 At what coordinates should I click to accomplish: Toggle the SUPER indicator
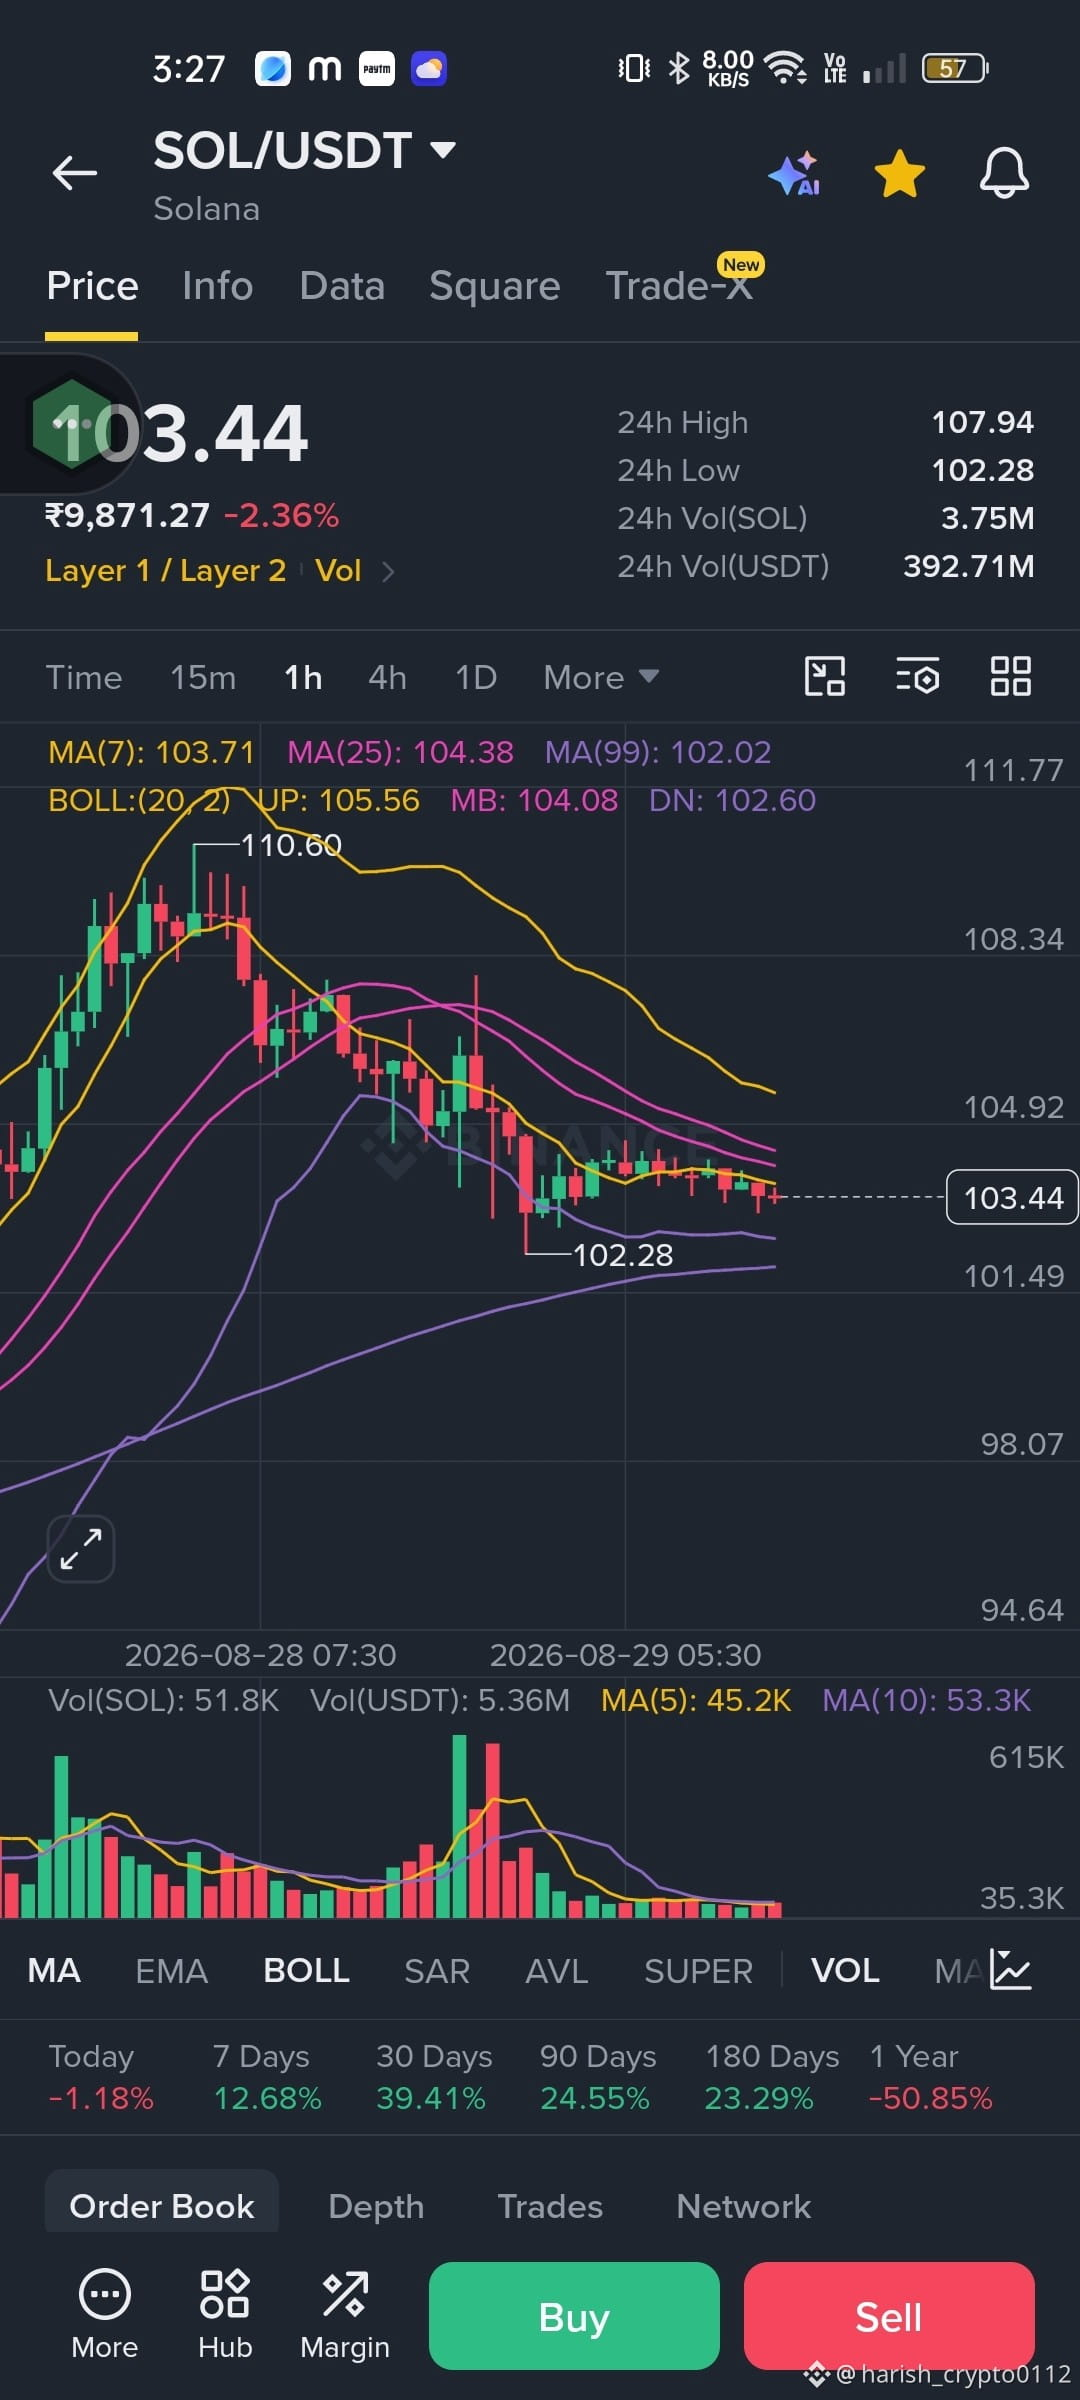(x=698, y=1971)
